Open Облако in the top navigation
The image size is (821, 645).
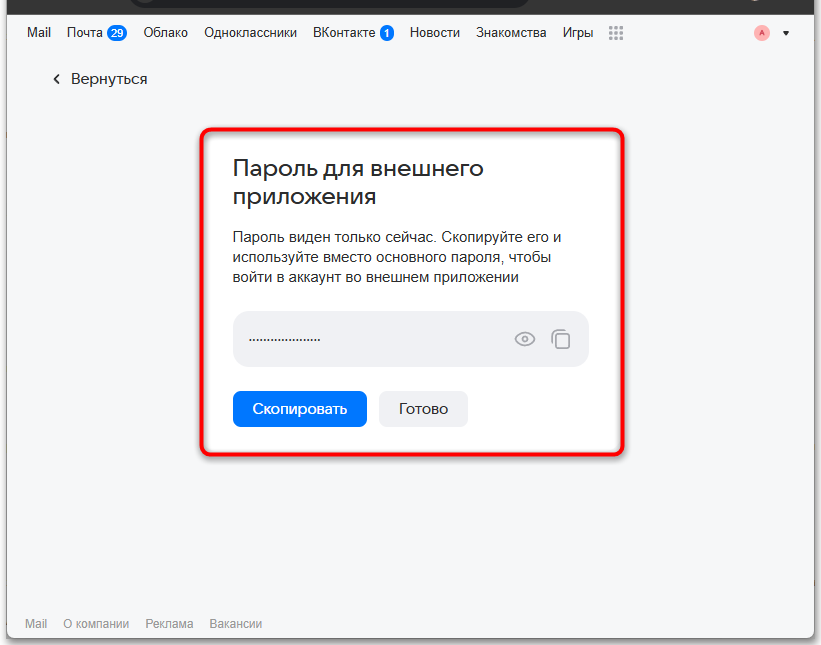[x=165, y=32]
